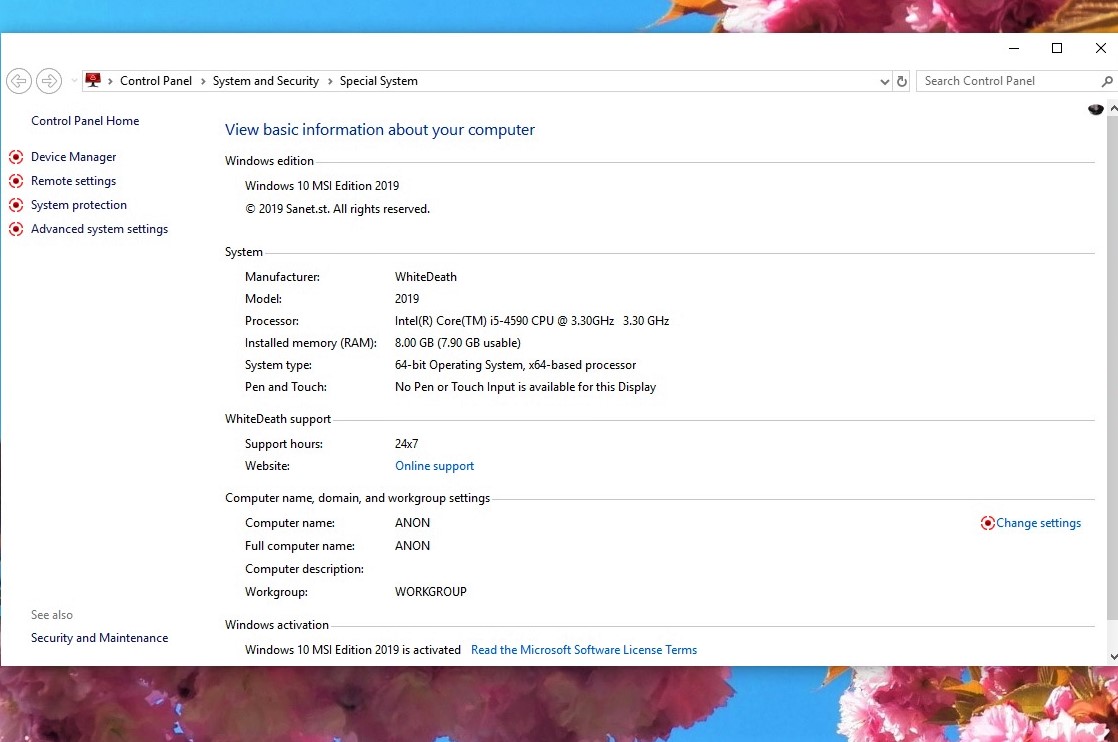
Task: Click the 24x7 support hours value
Action: pos(406,443)
